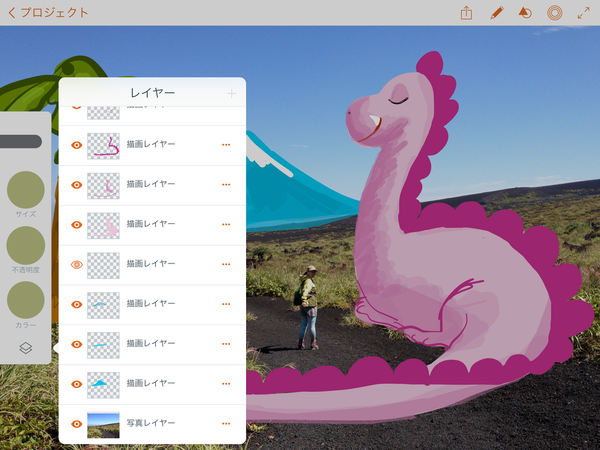Select the 写真レイヤー name label
This screenshot has height=450, width=600.
[151, 423]
